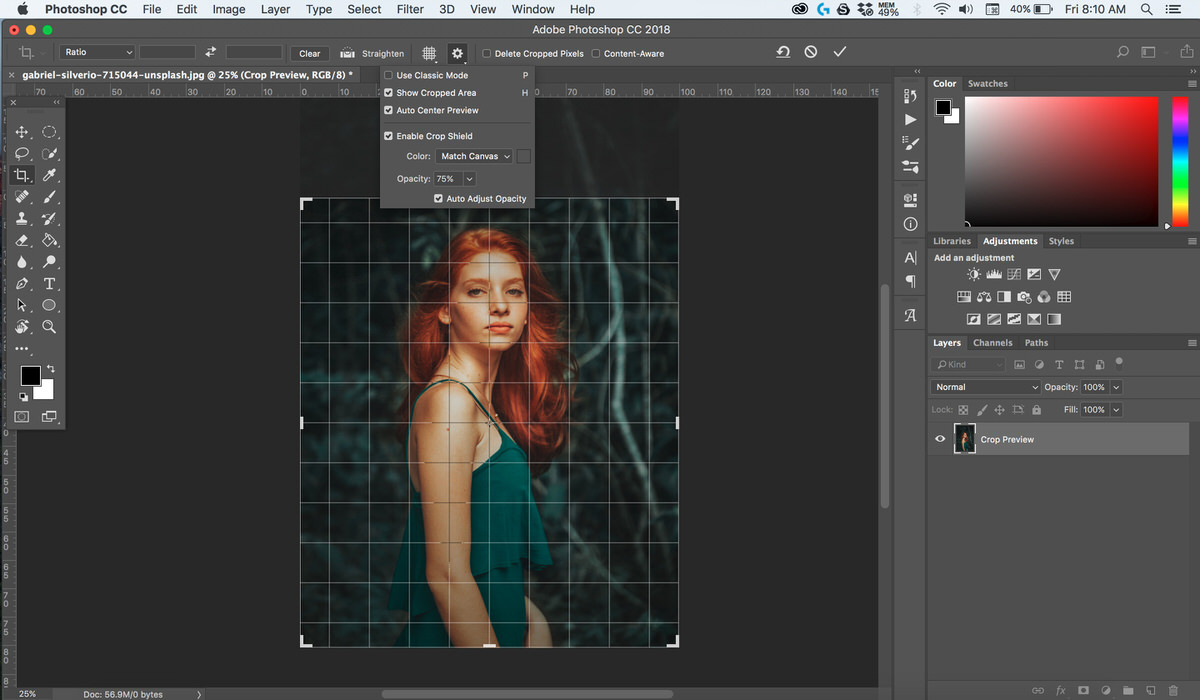
Task: Uncheck Auto Adjust Opacity
Action: tap(438, 199)
